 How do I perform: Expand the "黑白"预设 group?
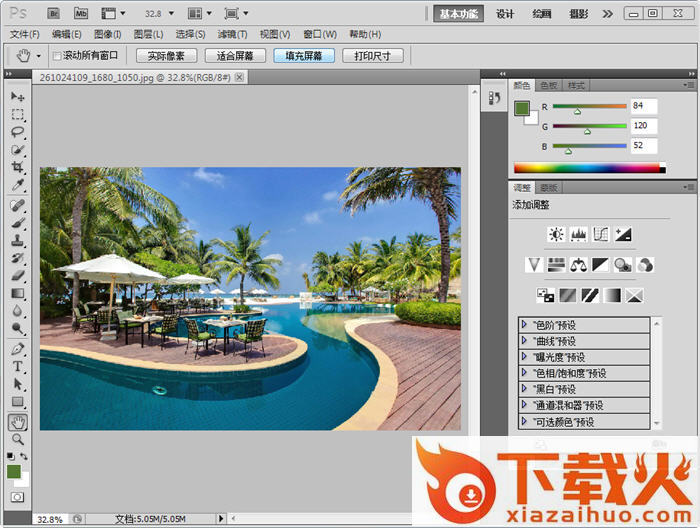click(524, 389)
